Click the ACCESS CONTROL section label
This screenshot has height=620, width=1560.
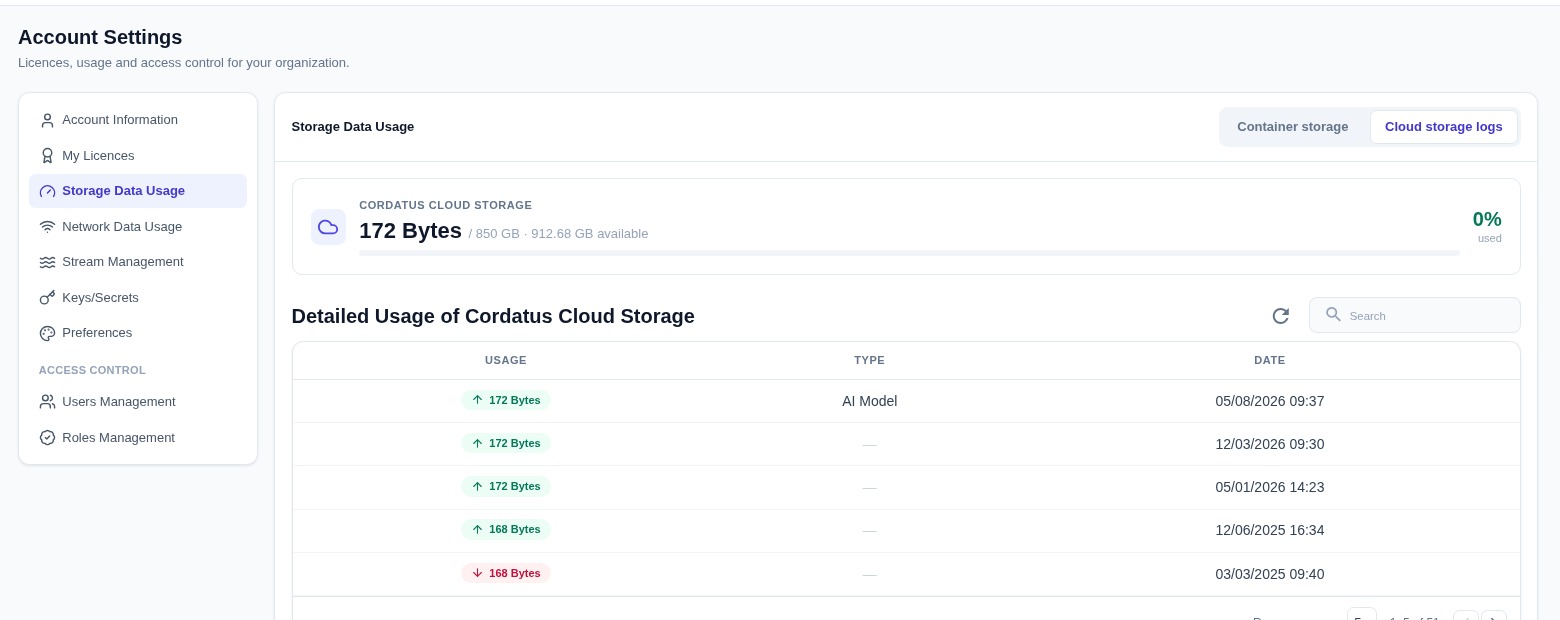[x=92, y=370]
